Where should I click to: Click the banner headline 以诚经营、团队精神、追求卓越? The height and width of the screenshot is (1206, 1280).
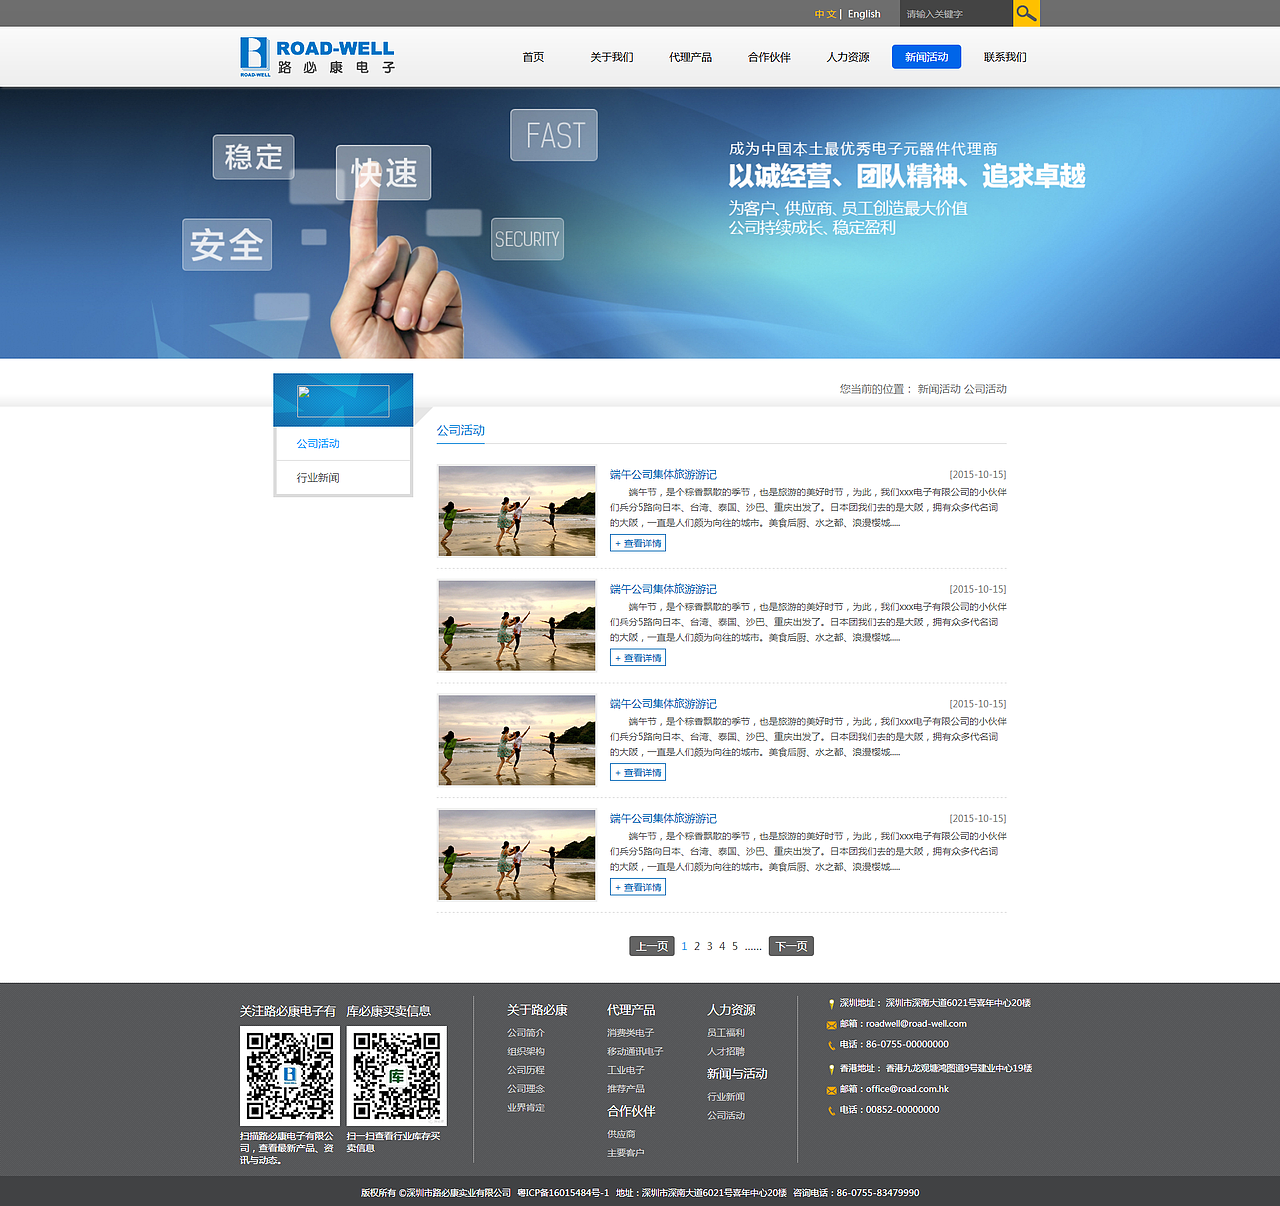907,177
